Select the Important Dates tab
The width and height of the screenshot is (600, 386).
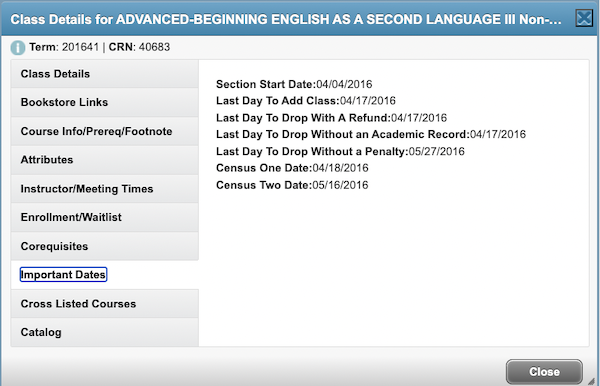pos(104,275)
